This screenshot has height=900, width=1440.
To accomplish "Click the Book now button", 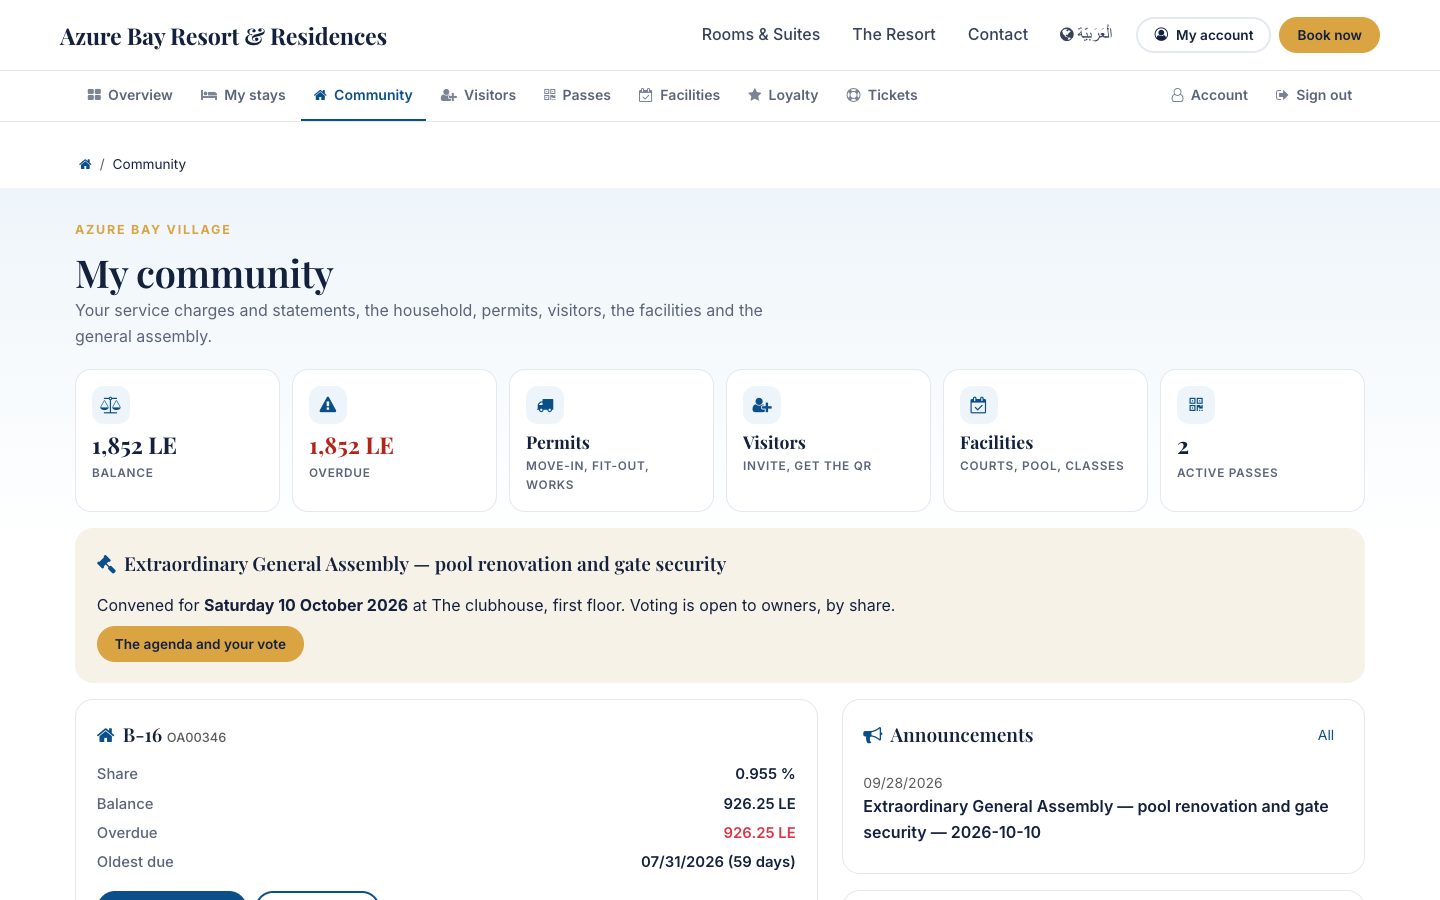I will coord(1329,35).
